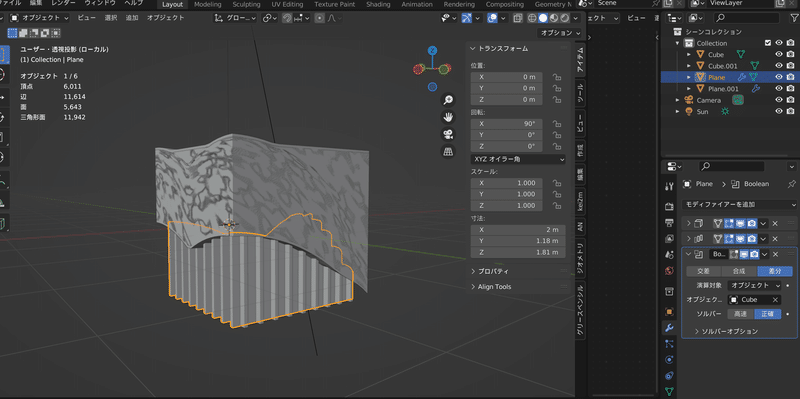Screen dimensions: 800x399
Task: Click the zoom magnifier in the viewport
Action: [x=448, y=99]
